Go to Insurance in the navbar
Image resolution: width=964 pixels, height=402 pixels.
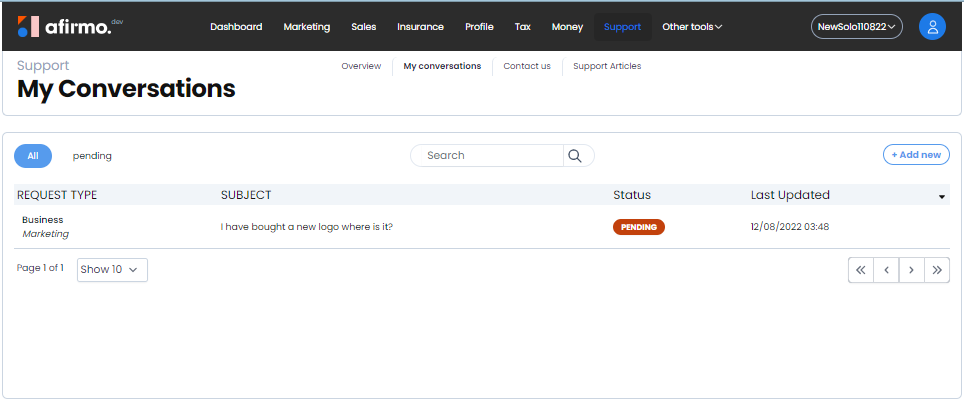point(421,27)
